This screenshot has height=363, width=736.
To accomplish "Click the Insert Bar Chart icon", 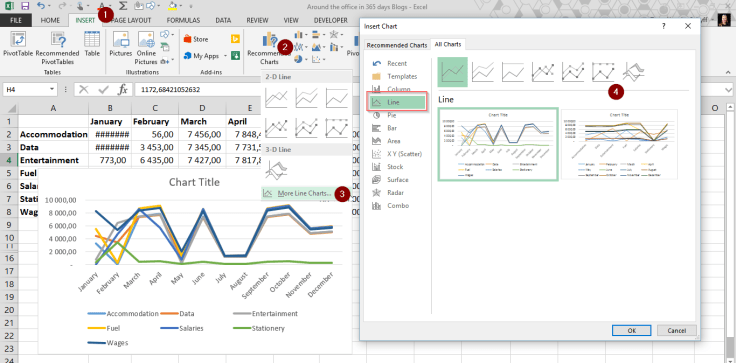I will (315, 34).
